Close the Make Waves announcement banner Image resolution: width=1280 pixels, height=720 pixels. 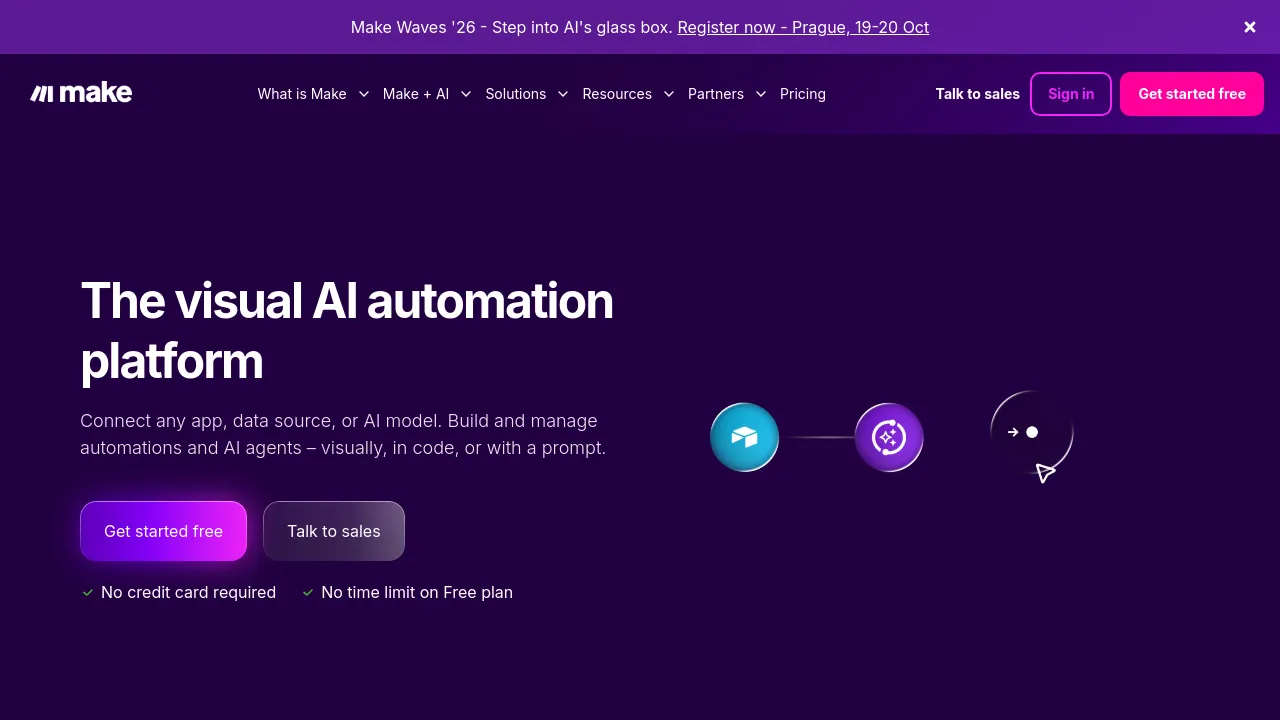point(1250,27)
